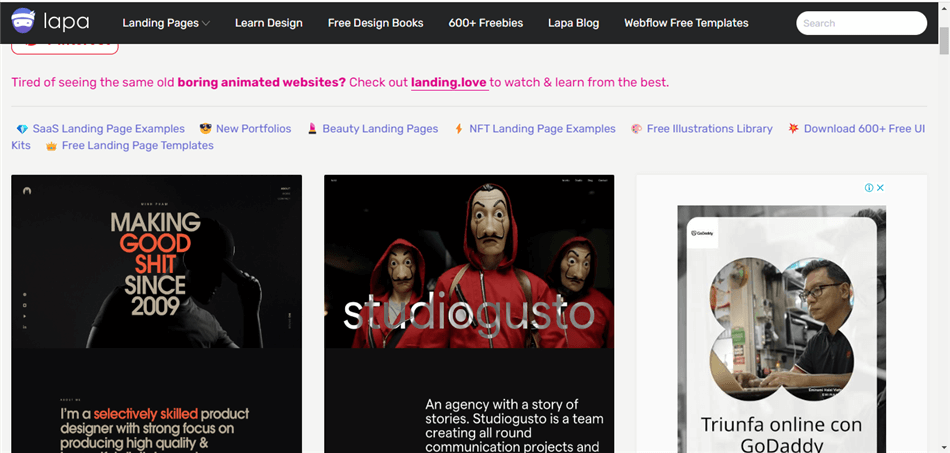Go to Free Design Books
The image size is (950, 453).
click(x=376, y=23)
